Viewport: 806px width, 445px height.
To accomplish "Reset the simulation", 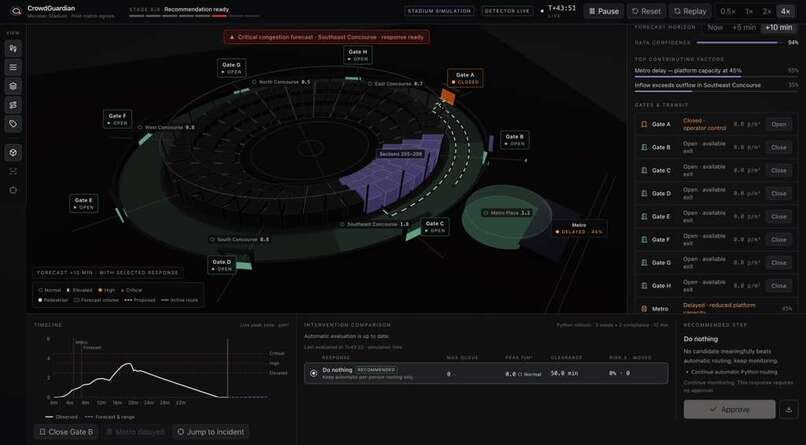I will 646,11.
